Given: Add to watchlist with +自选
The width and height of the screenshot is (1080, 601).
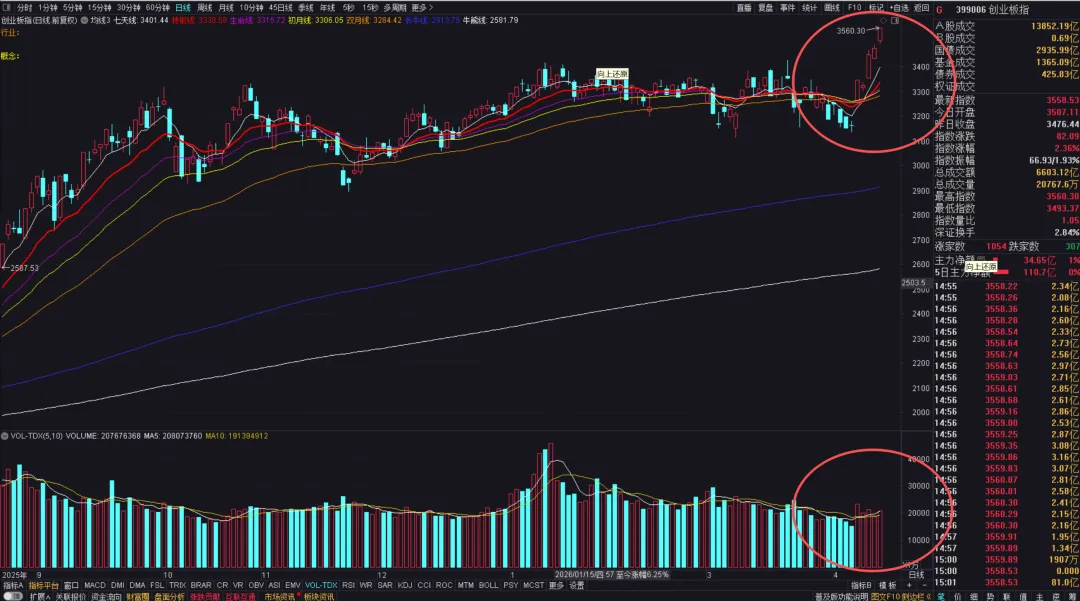Looking at the screenshot, I should 899,8.
